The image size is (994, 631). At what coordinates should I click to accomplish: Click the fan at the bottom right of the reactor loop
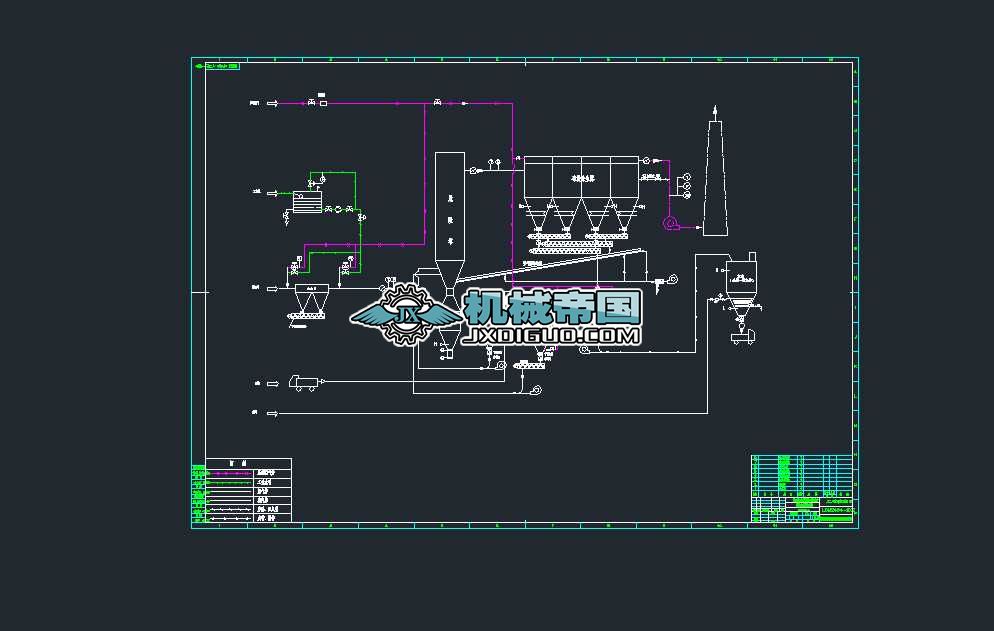click(536, 390)
